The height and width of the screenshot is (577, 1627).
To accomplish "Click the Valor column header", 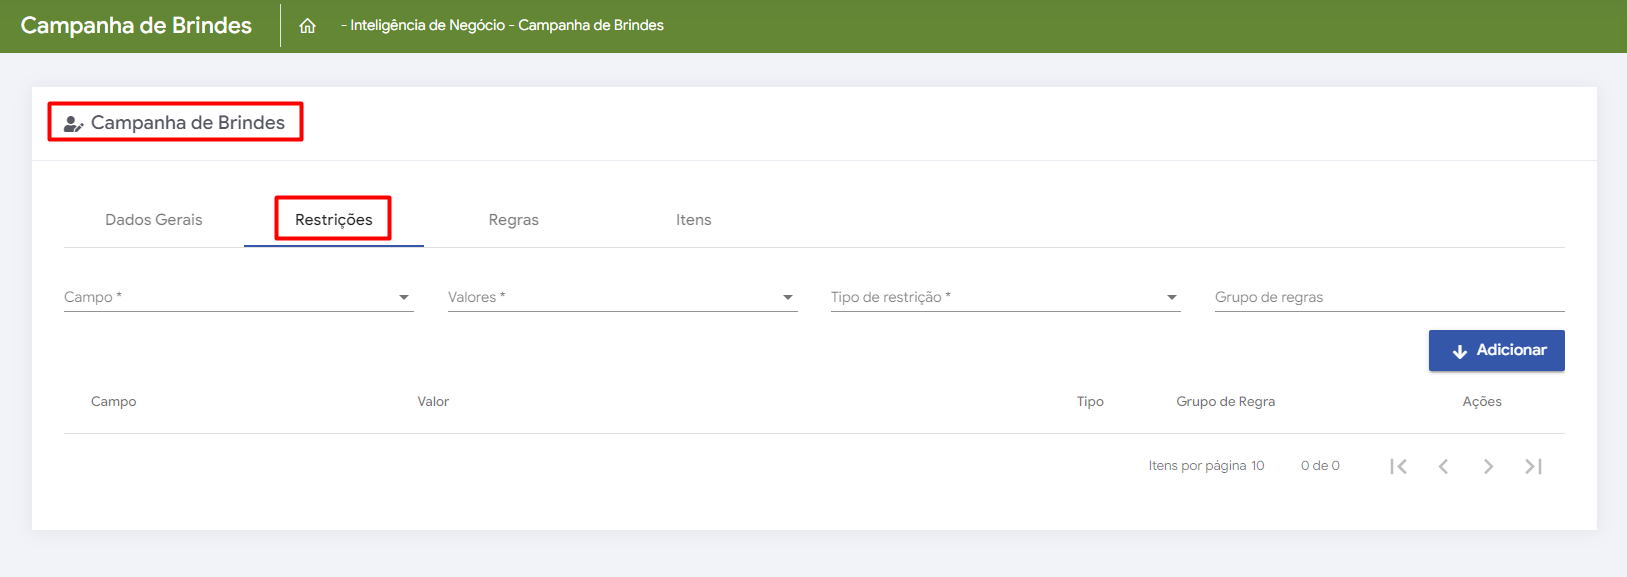I will [433, 402].
